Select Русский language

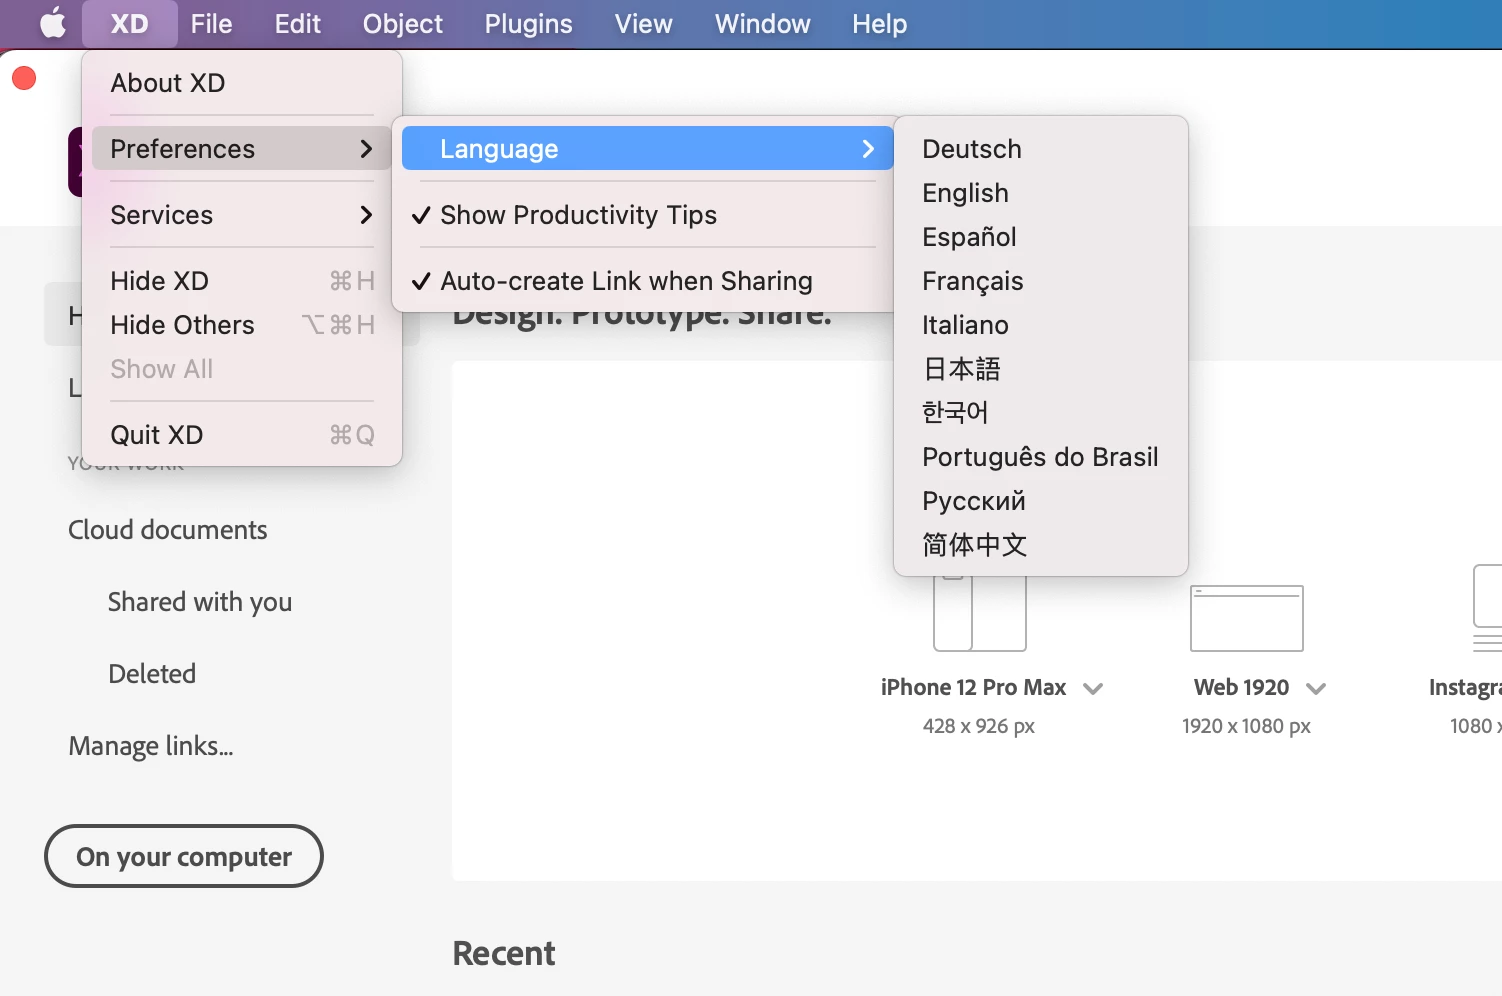pyautogui.click(x=1041, y=501)
